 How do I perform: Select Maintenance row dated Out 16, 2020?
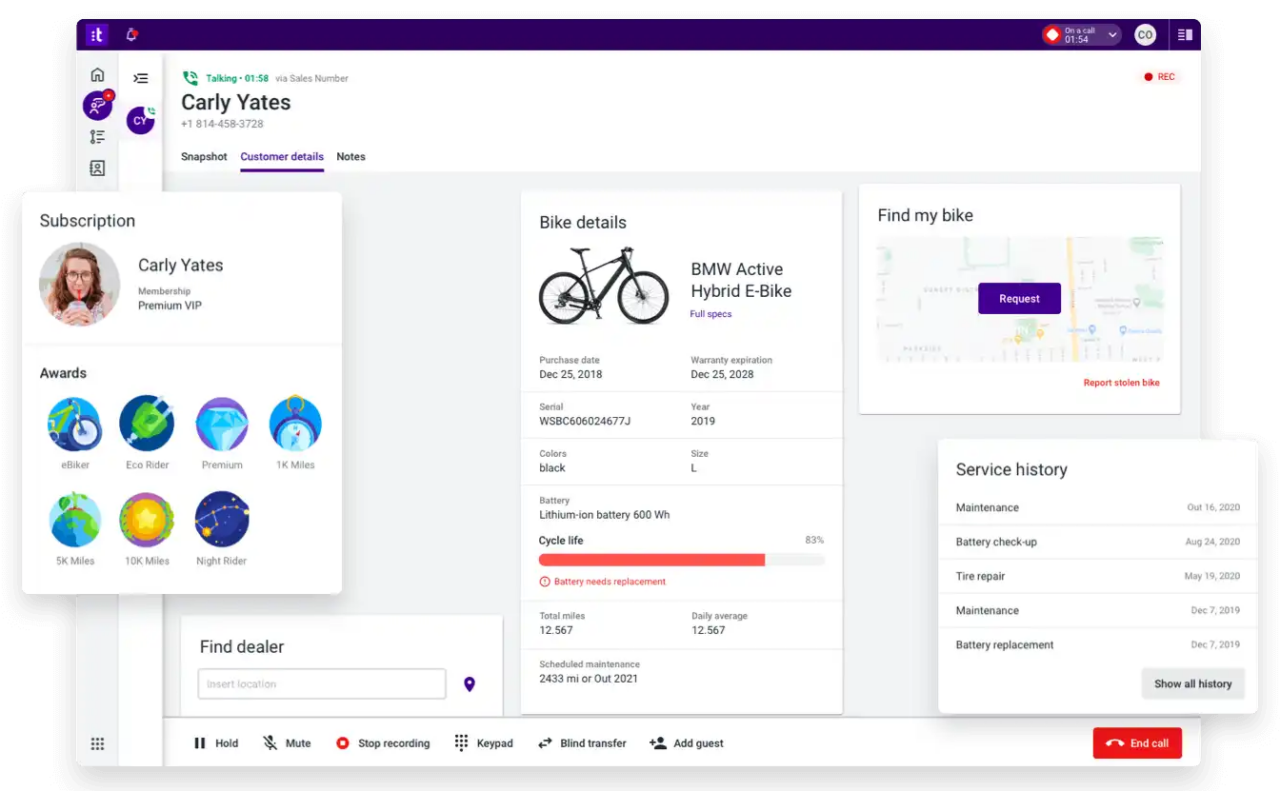point(1098,508)
